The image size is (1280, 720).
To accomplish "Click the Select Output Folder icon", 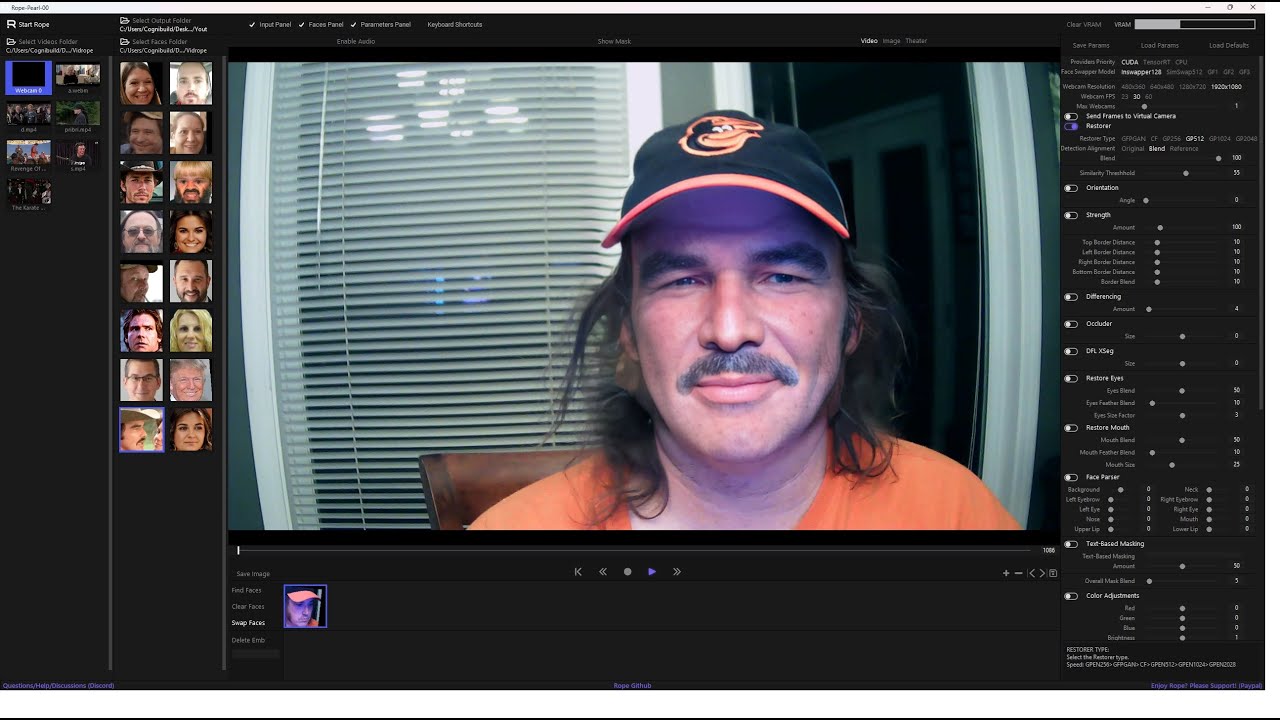I will (125, 20).
